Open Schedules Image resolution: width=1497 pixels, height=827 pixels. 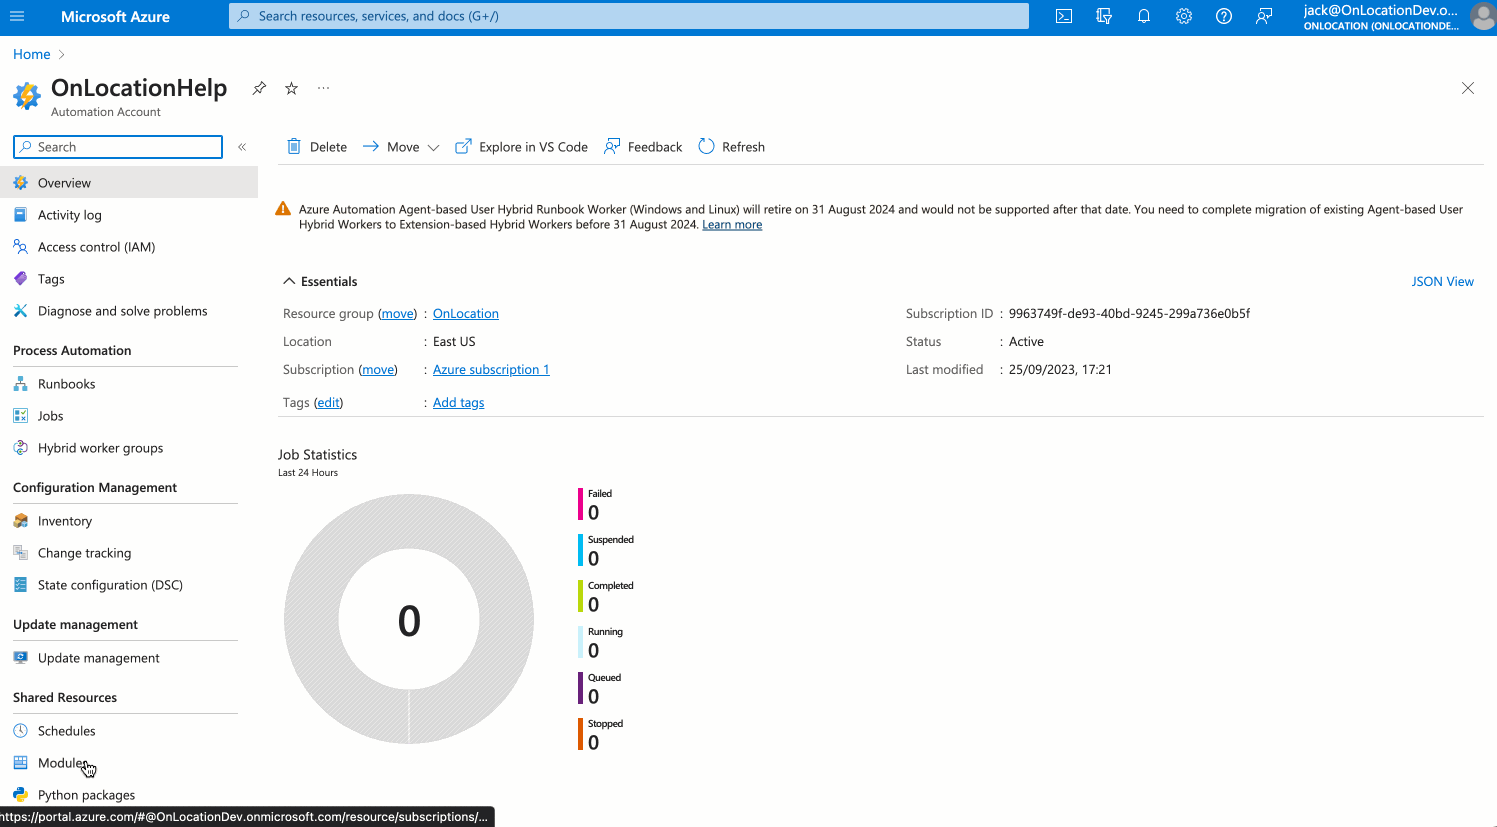click(x=129, y=731)
